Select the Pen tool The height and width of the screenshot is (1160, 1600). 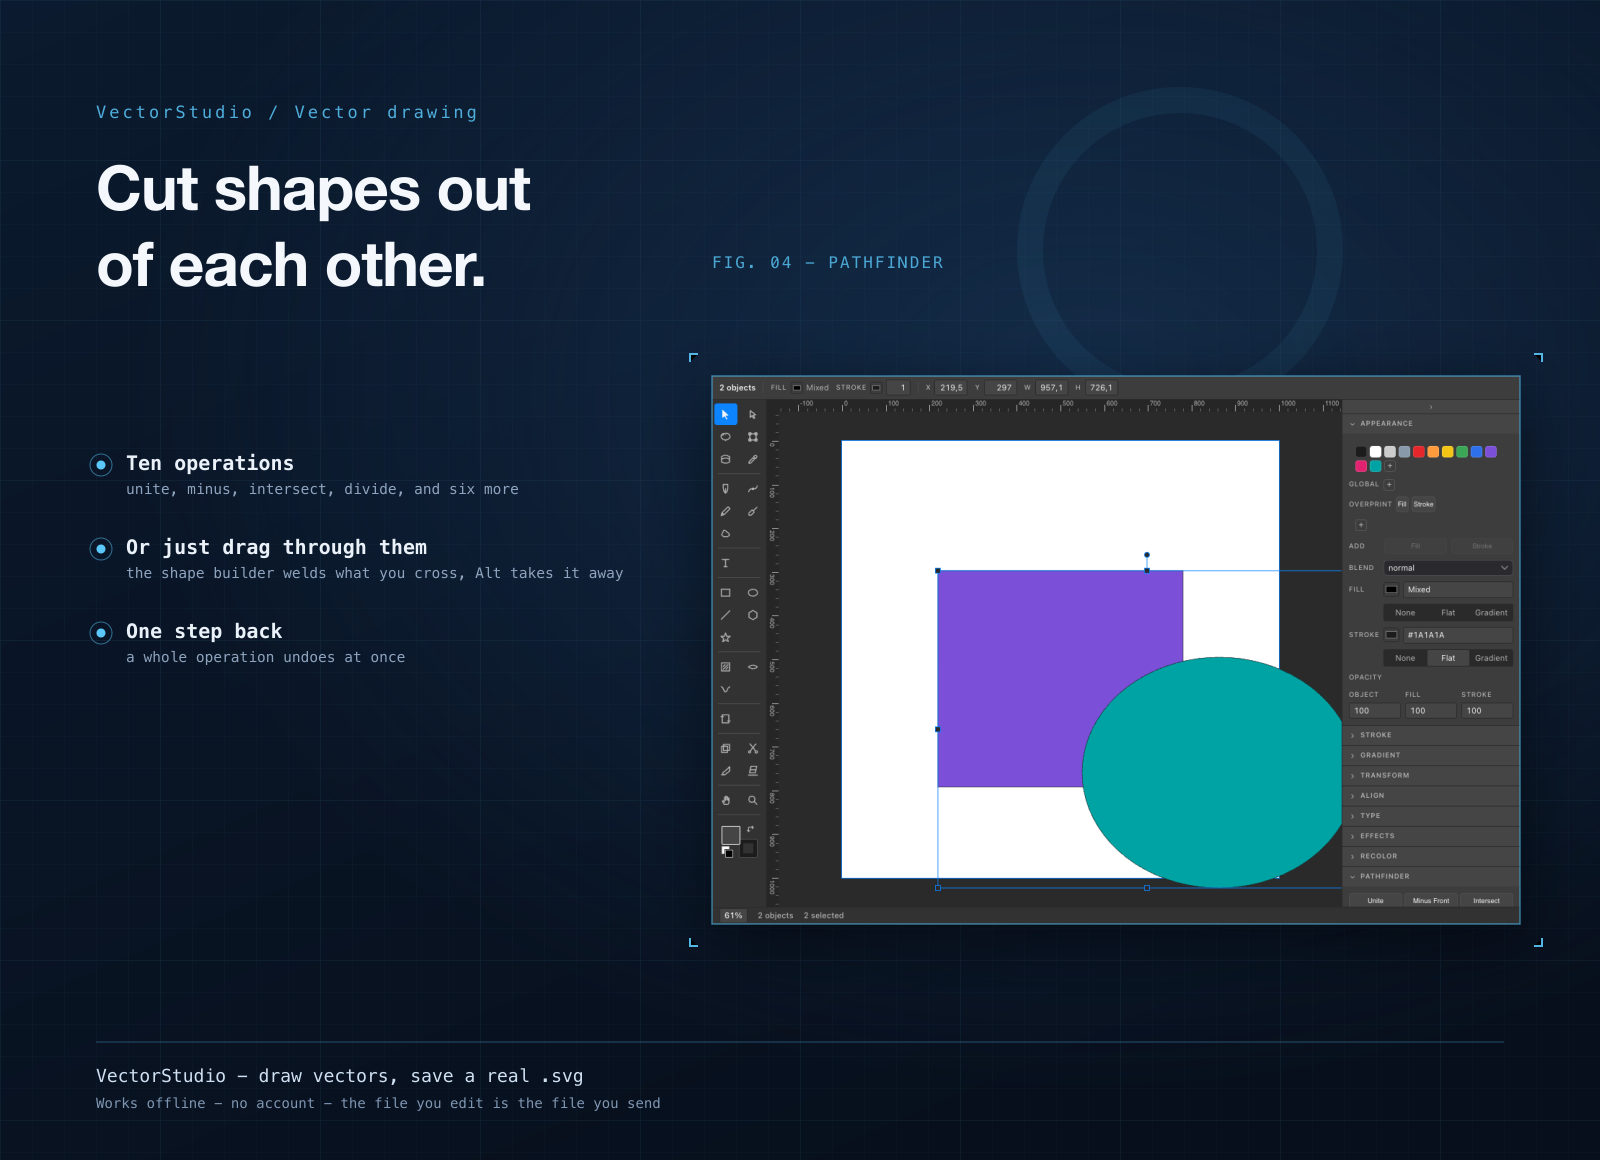tap(725, 489)
